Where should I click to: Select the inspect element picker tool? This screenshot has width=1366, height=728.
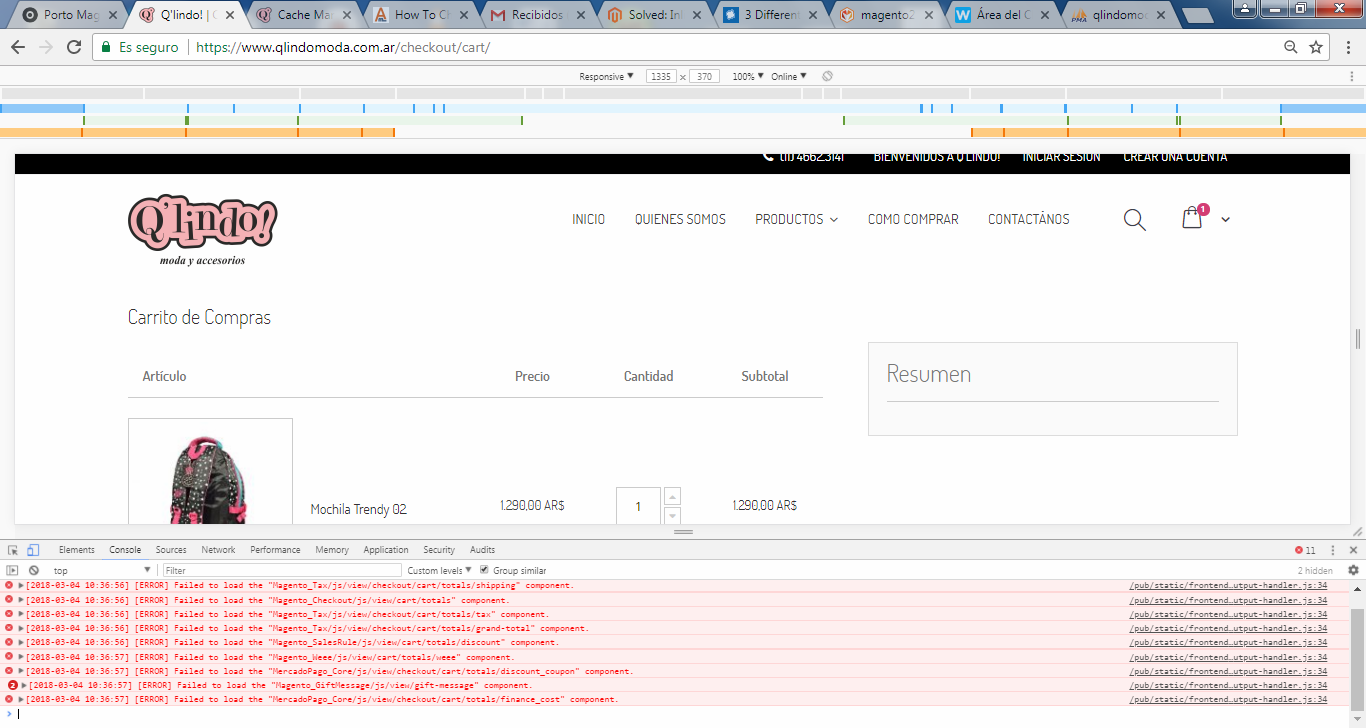[12, 549]
